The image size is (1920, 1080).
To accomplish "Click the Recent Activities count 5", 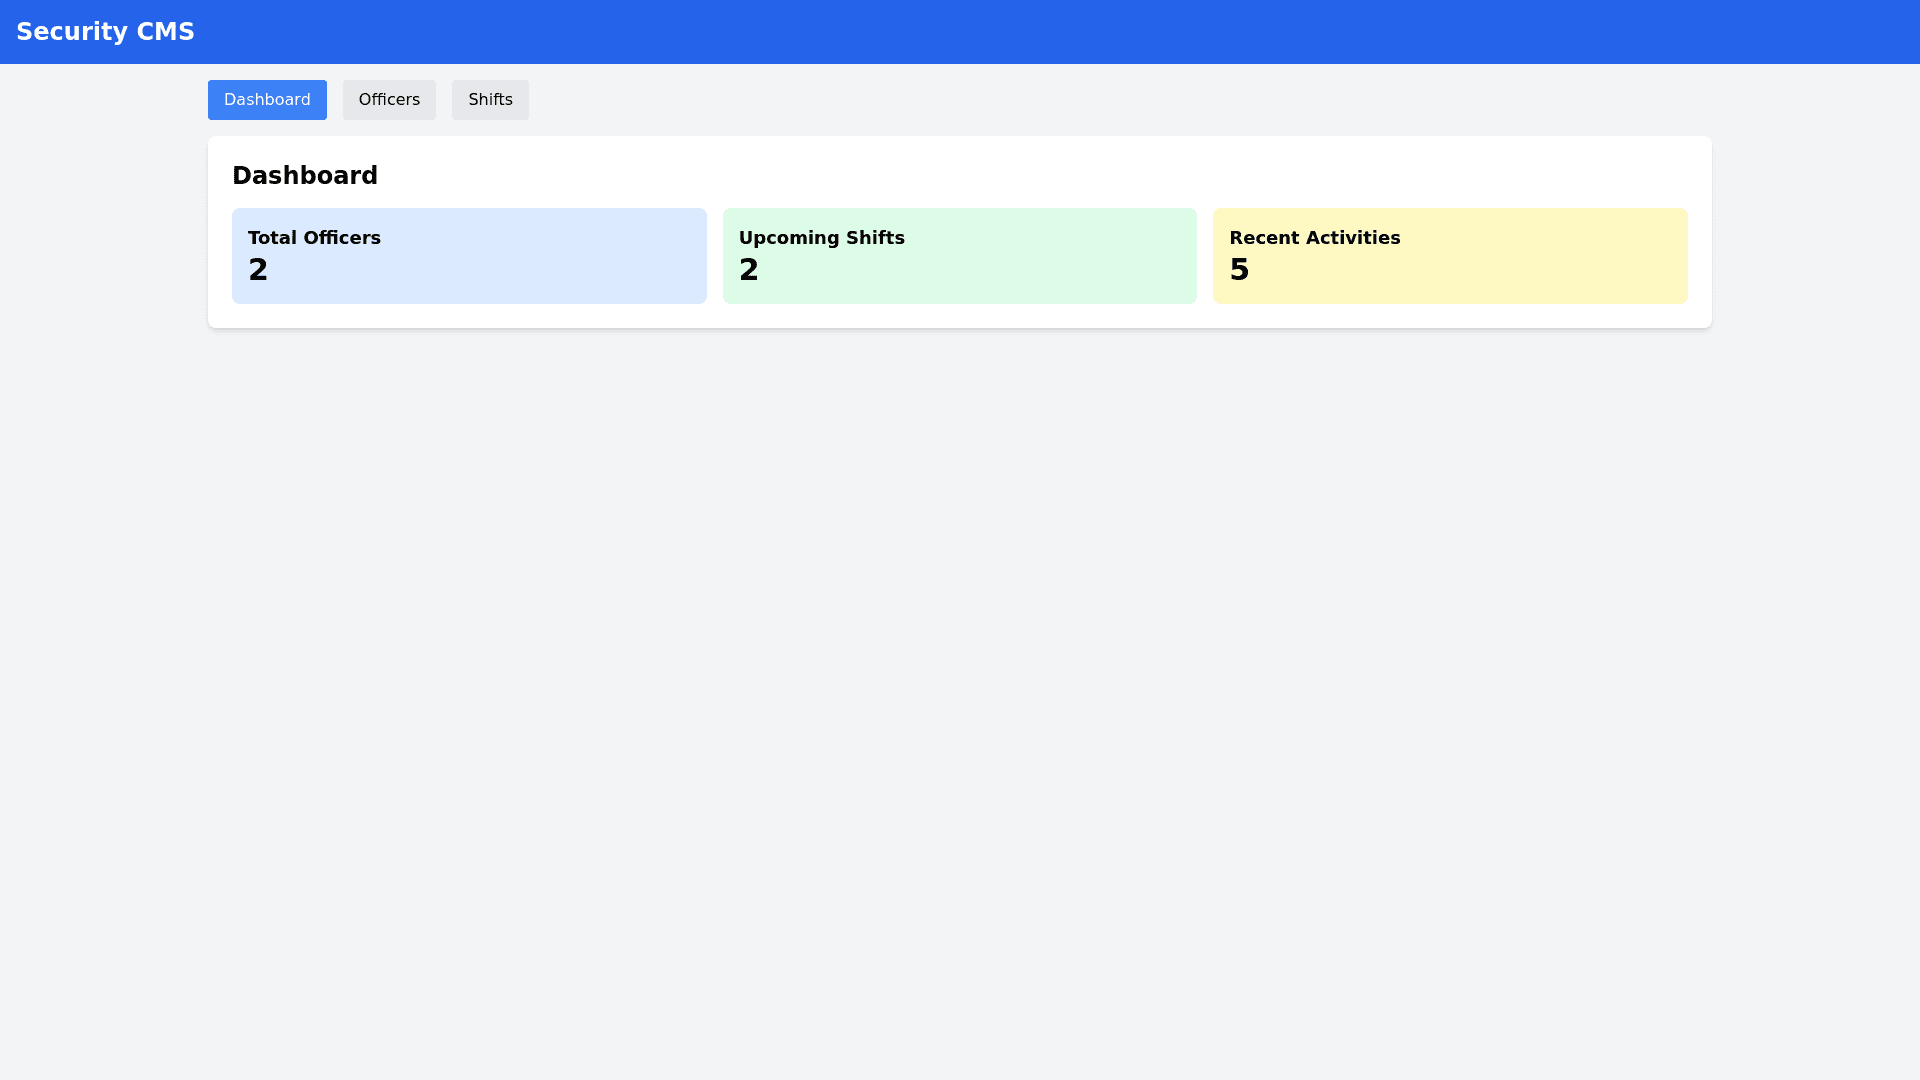I will click(x=1239, y=270).
